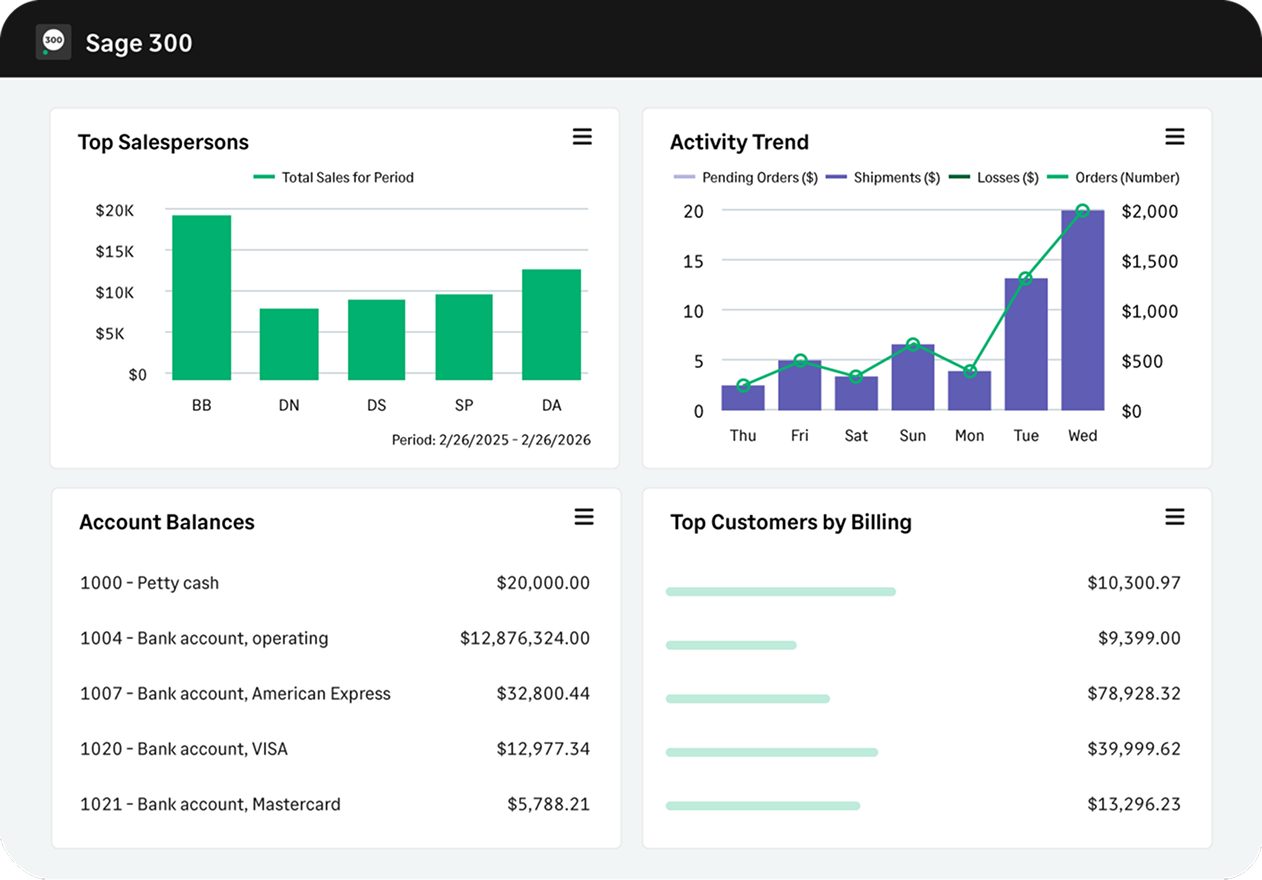The image size is (1262, 880).
Task: Click the $12,876,324.00 balance value
Action: (525, 638)
